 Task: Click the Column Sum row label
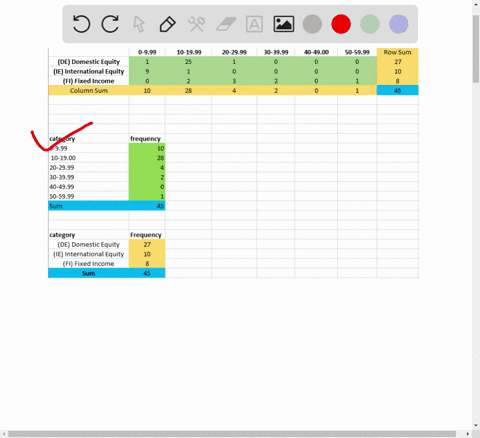89,90
